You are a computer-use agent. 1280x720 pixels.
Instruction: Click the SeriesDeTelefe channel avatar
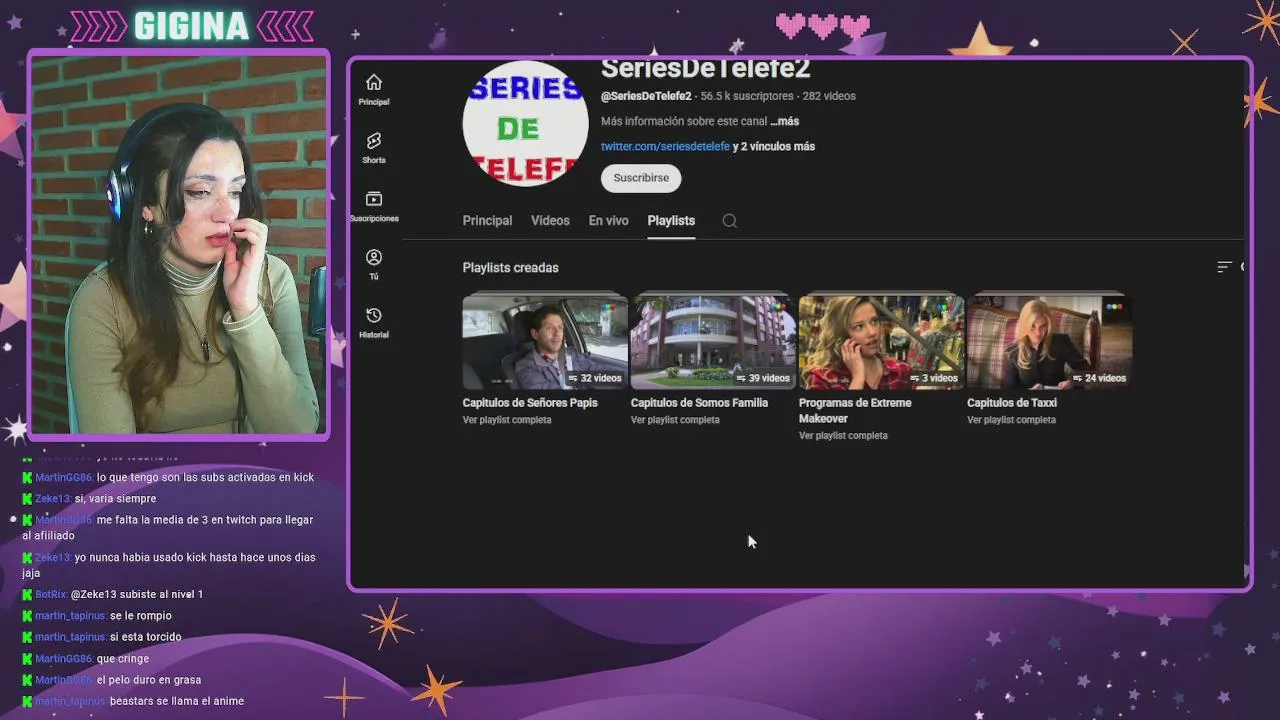pos(525,123)
